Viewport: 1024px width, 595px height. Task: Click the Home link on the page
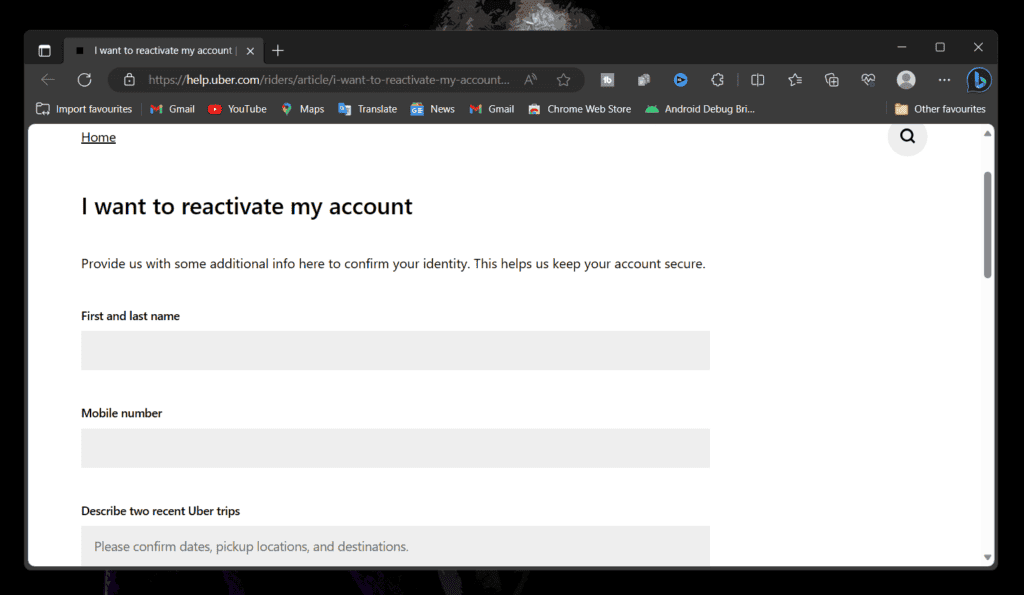click(x=98, y=137)
